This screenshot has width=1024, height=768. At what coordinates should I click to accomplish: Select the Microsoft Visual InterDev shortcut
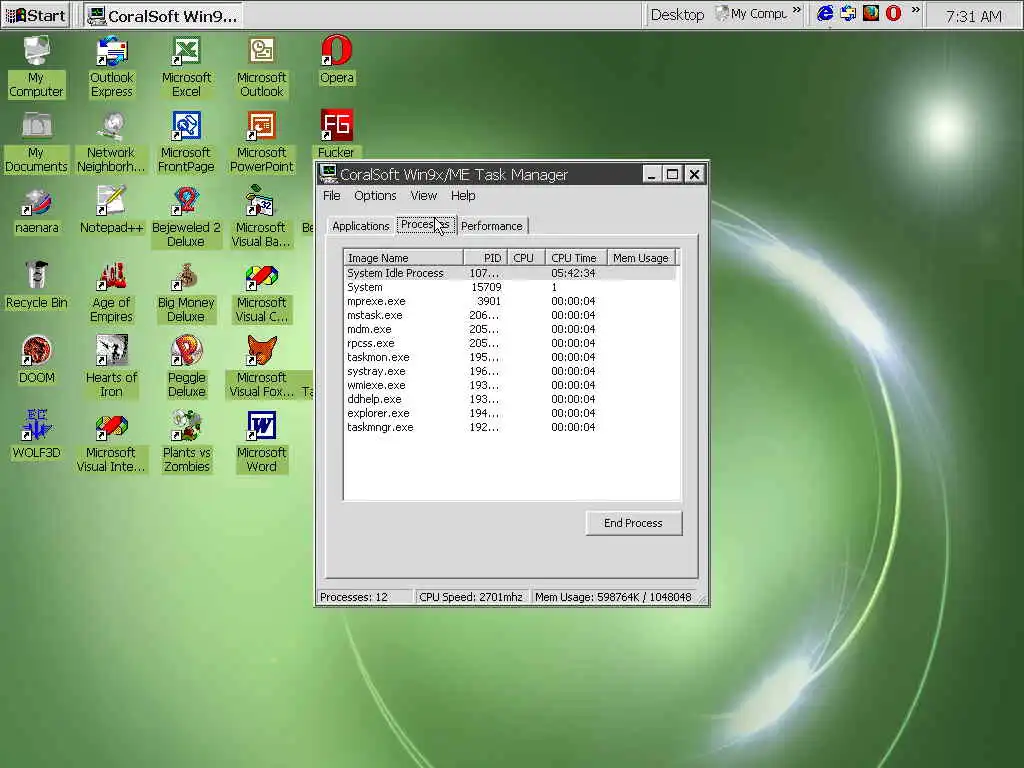point(111,442)
